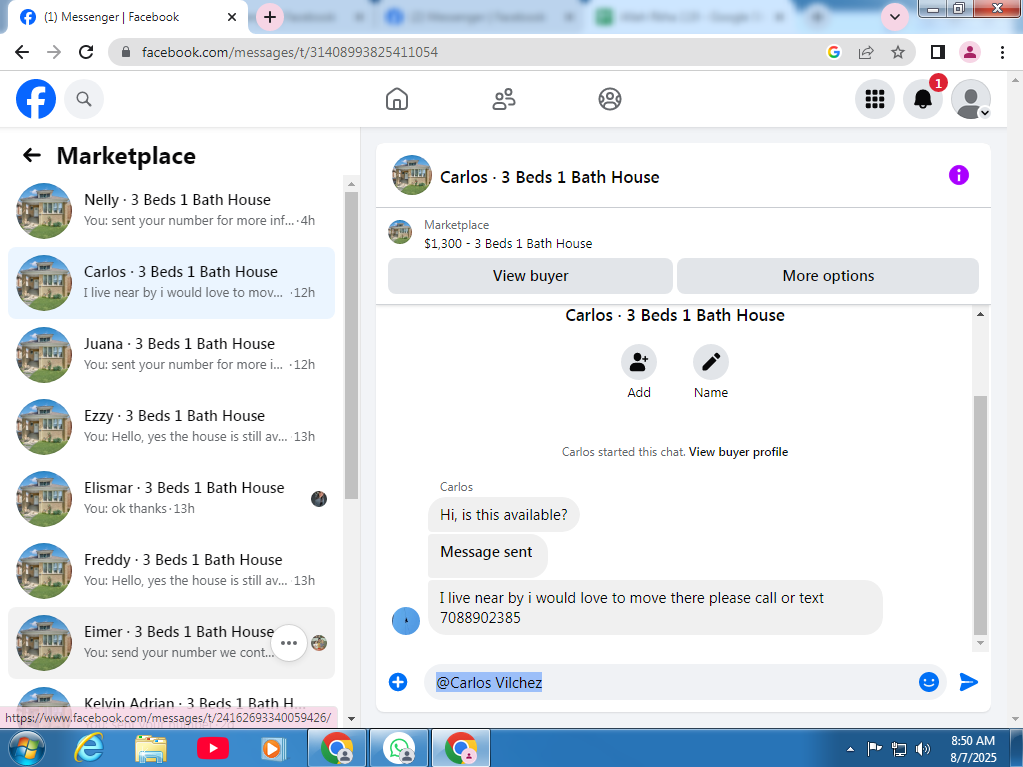This screenshot has height=767, width=1023.
Task: Open the Nelly conversation
Action: coord(171,211)
